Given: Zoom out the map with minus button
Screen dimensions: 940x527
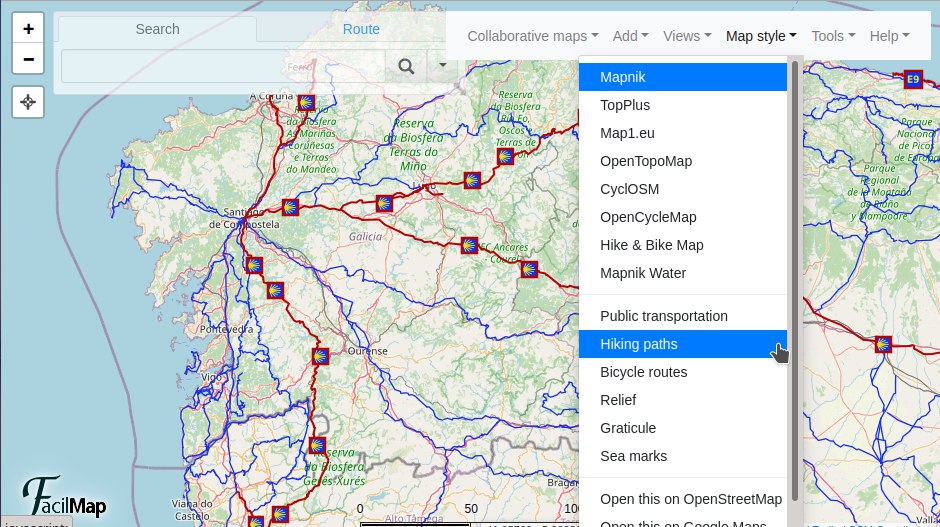Looking at the screenshot, I should (28, 59).
